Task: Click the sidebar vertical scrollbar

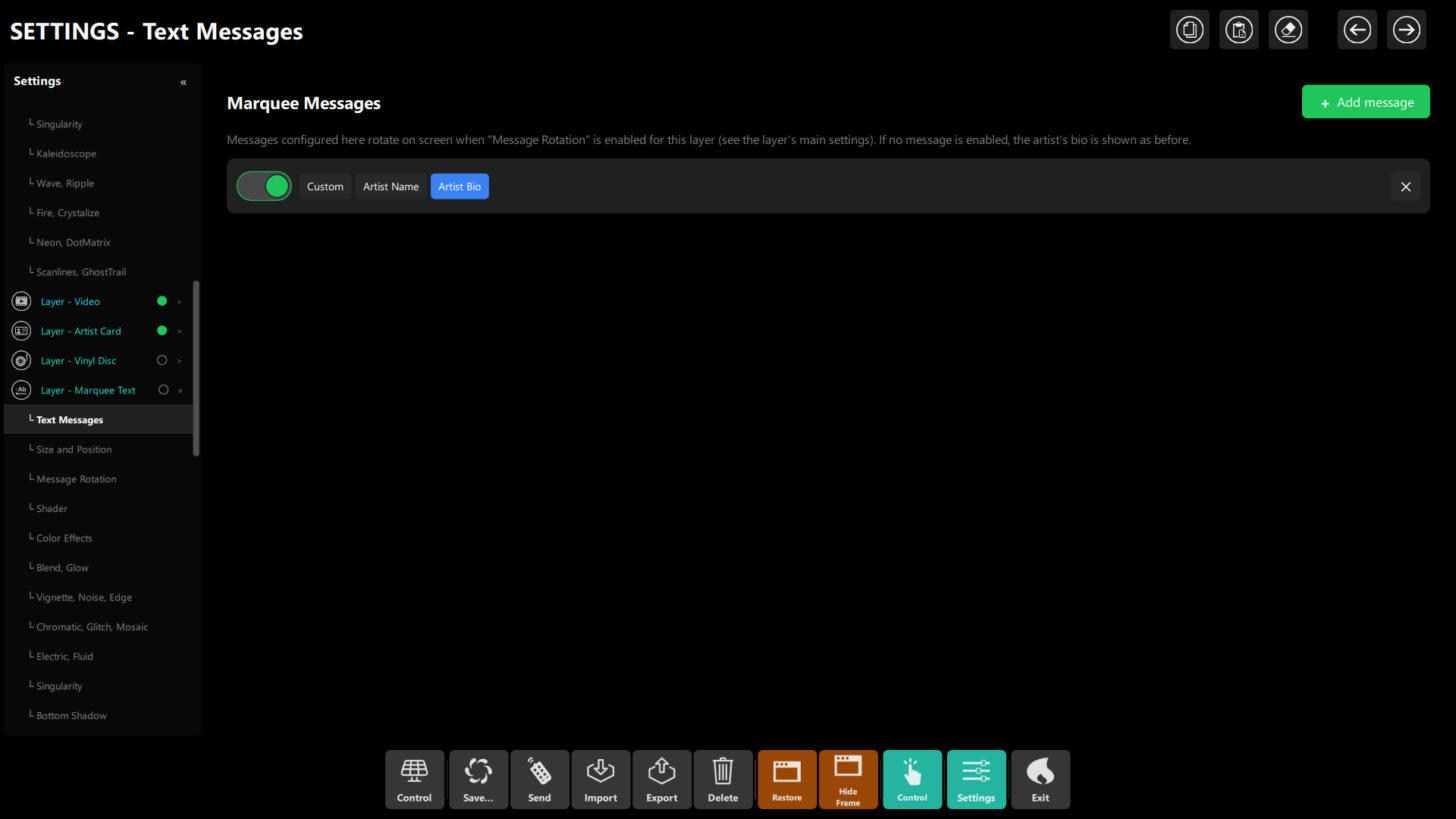Action: coord(196,368)
